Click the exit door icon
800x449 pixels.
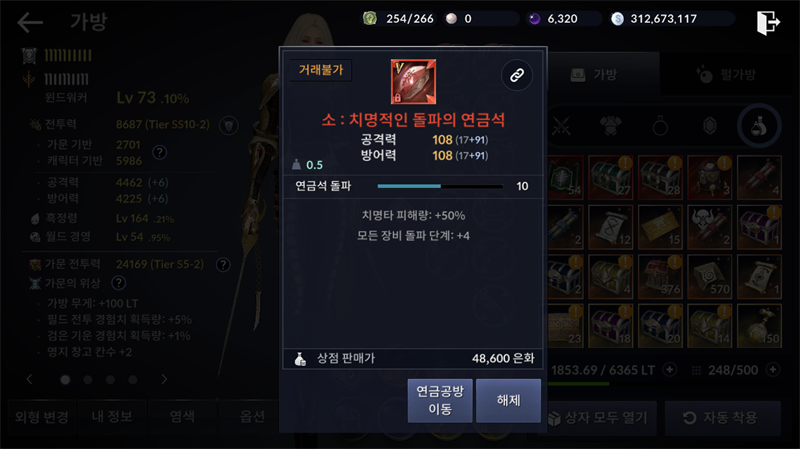[768, 22]
